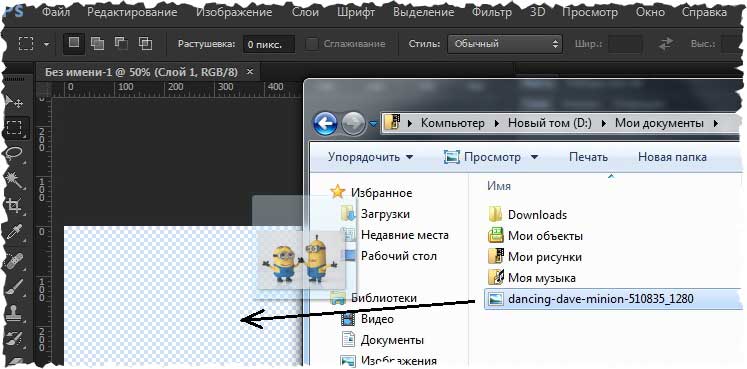Screen dimensions: 747x369
Task: Select Документы library in sidebar
Action: [392, 340]
